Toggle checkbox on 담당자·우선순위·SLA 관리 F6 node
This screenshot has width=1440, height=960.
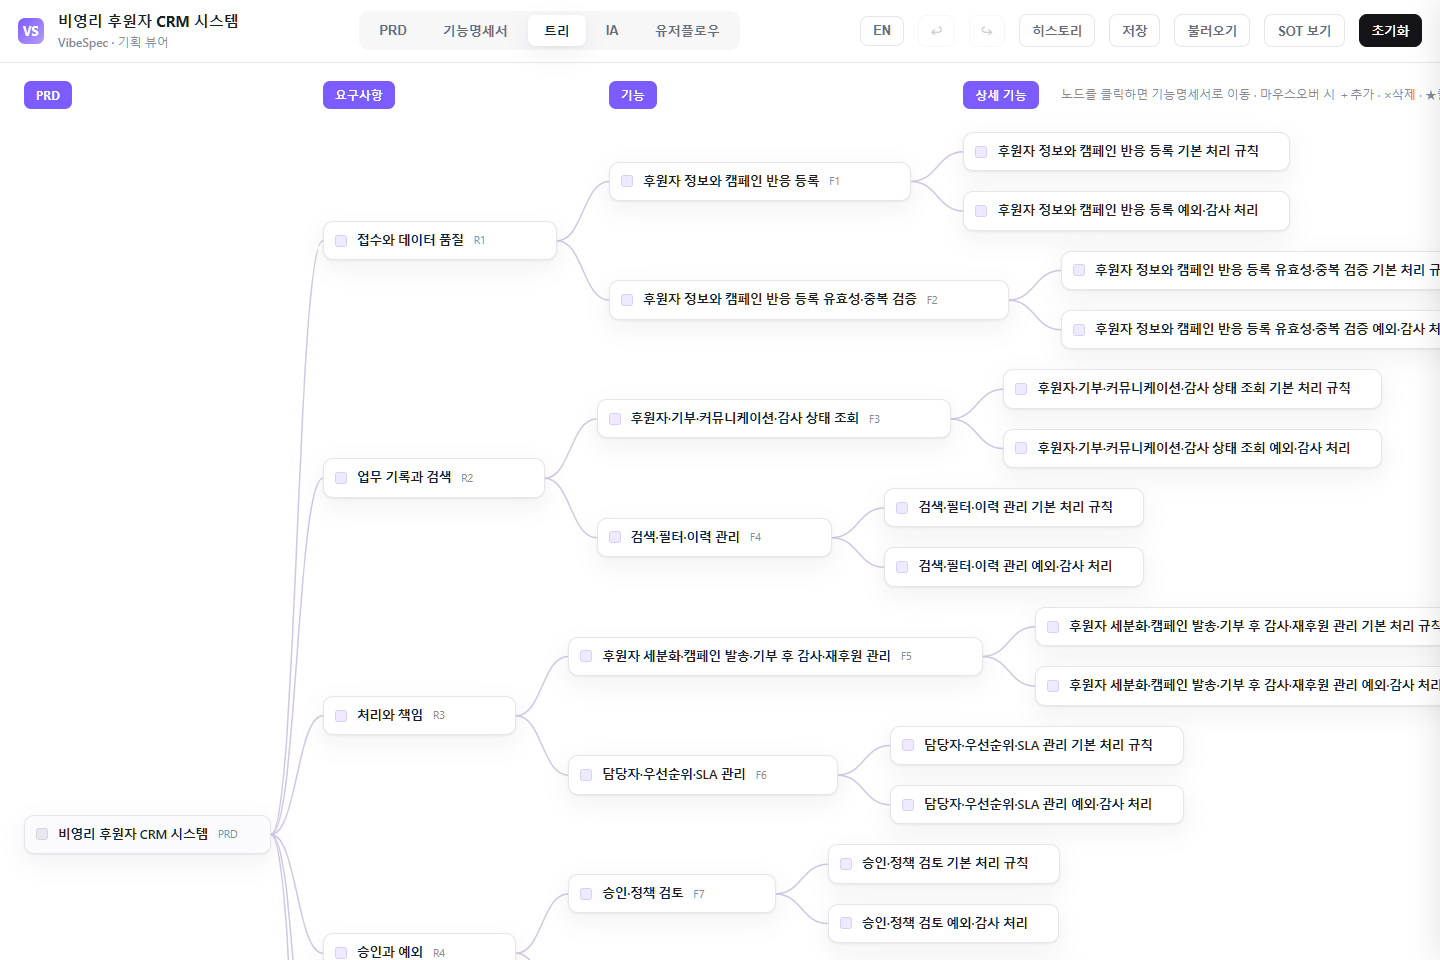(x=586, y=775)
